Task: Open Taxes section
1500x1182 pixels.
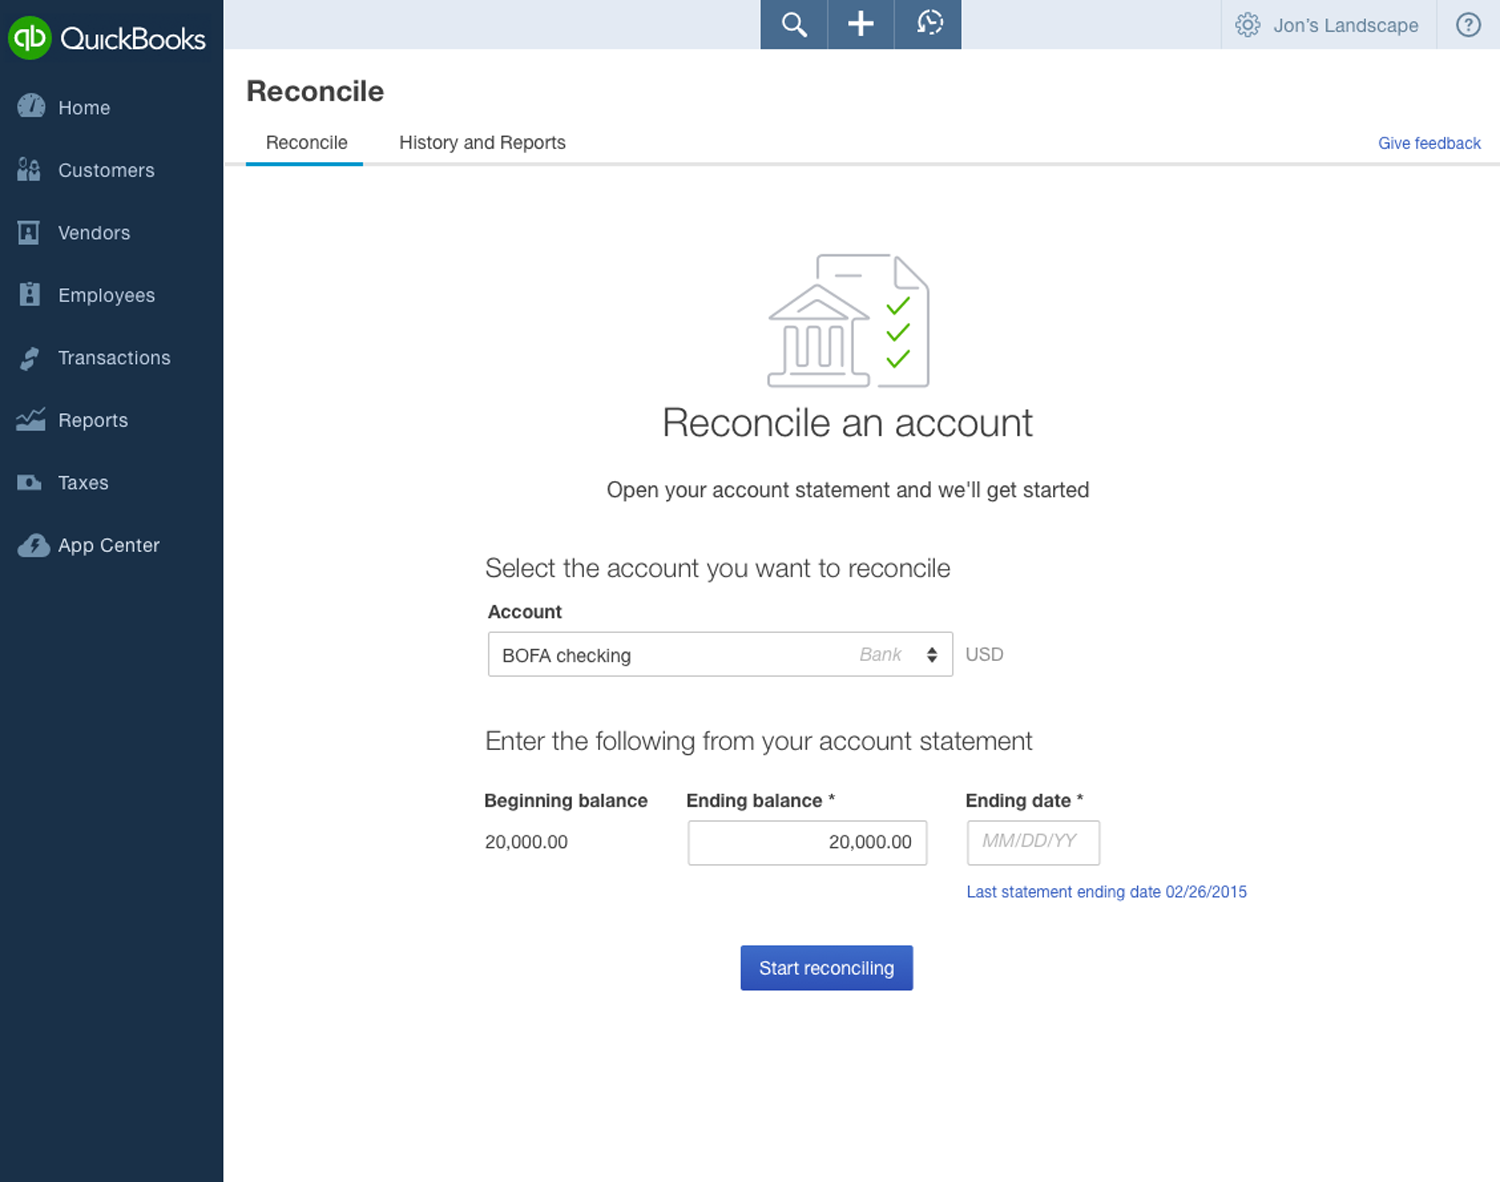Action: coord(83,483)
